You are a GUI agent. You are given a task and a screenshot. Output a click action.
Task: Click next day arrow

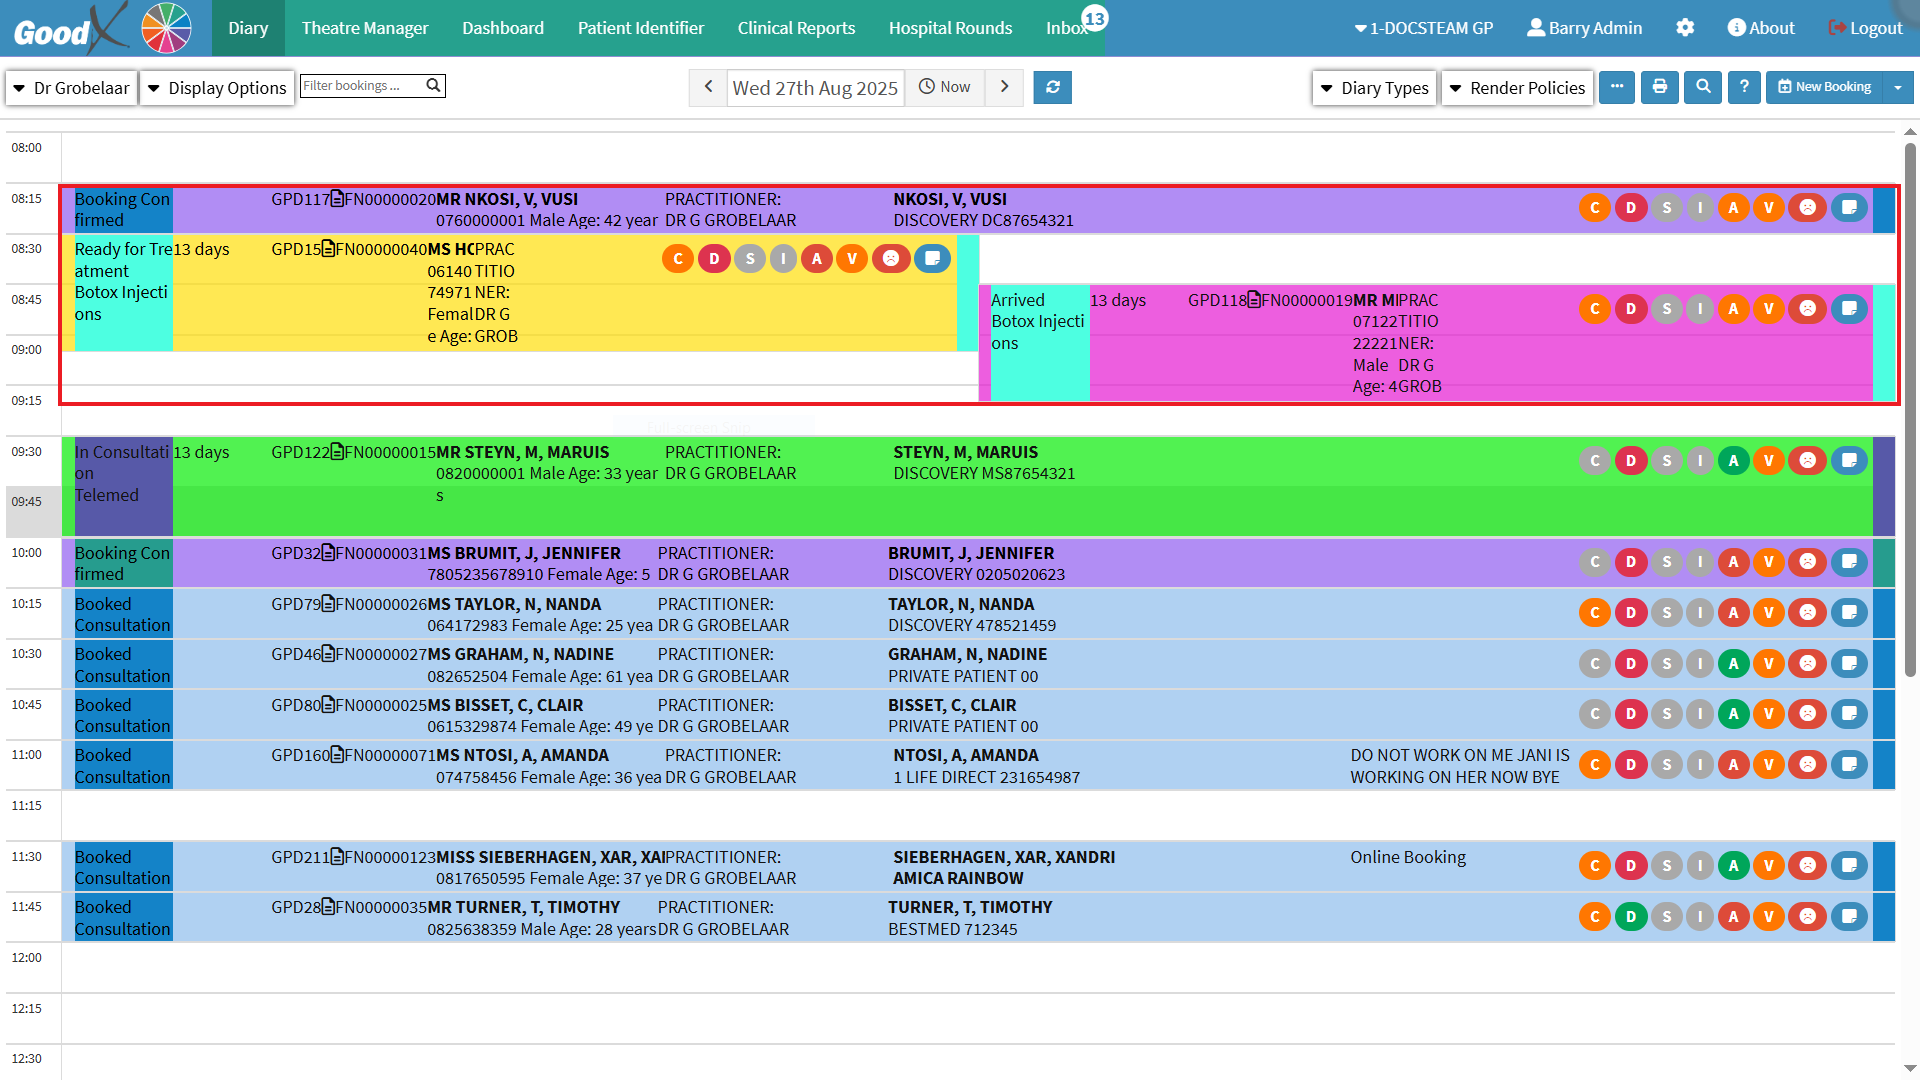1004,87
